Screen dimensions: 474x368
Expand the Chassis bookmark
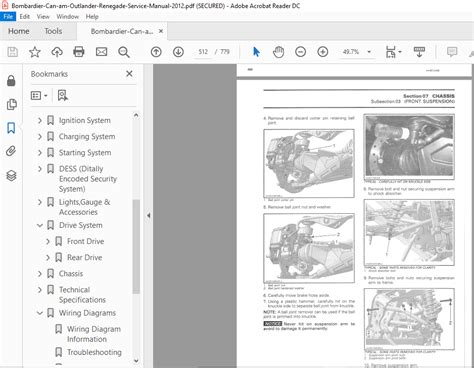point(40,273)
